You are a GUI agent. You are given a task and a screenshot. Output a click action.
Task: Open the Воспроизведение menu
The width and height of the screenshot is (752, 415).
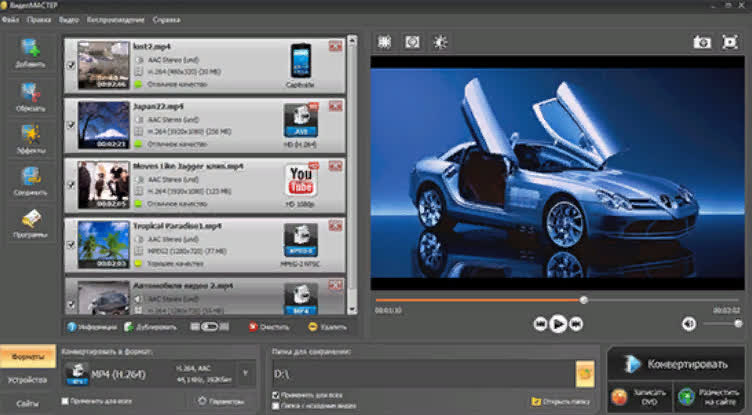click(x=116, y=20)
